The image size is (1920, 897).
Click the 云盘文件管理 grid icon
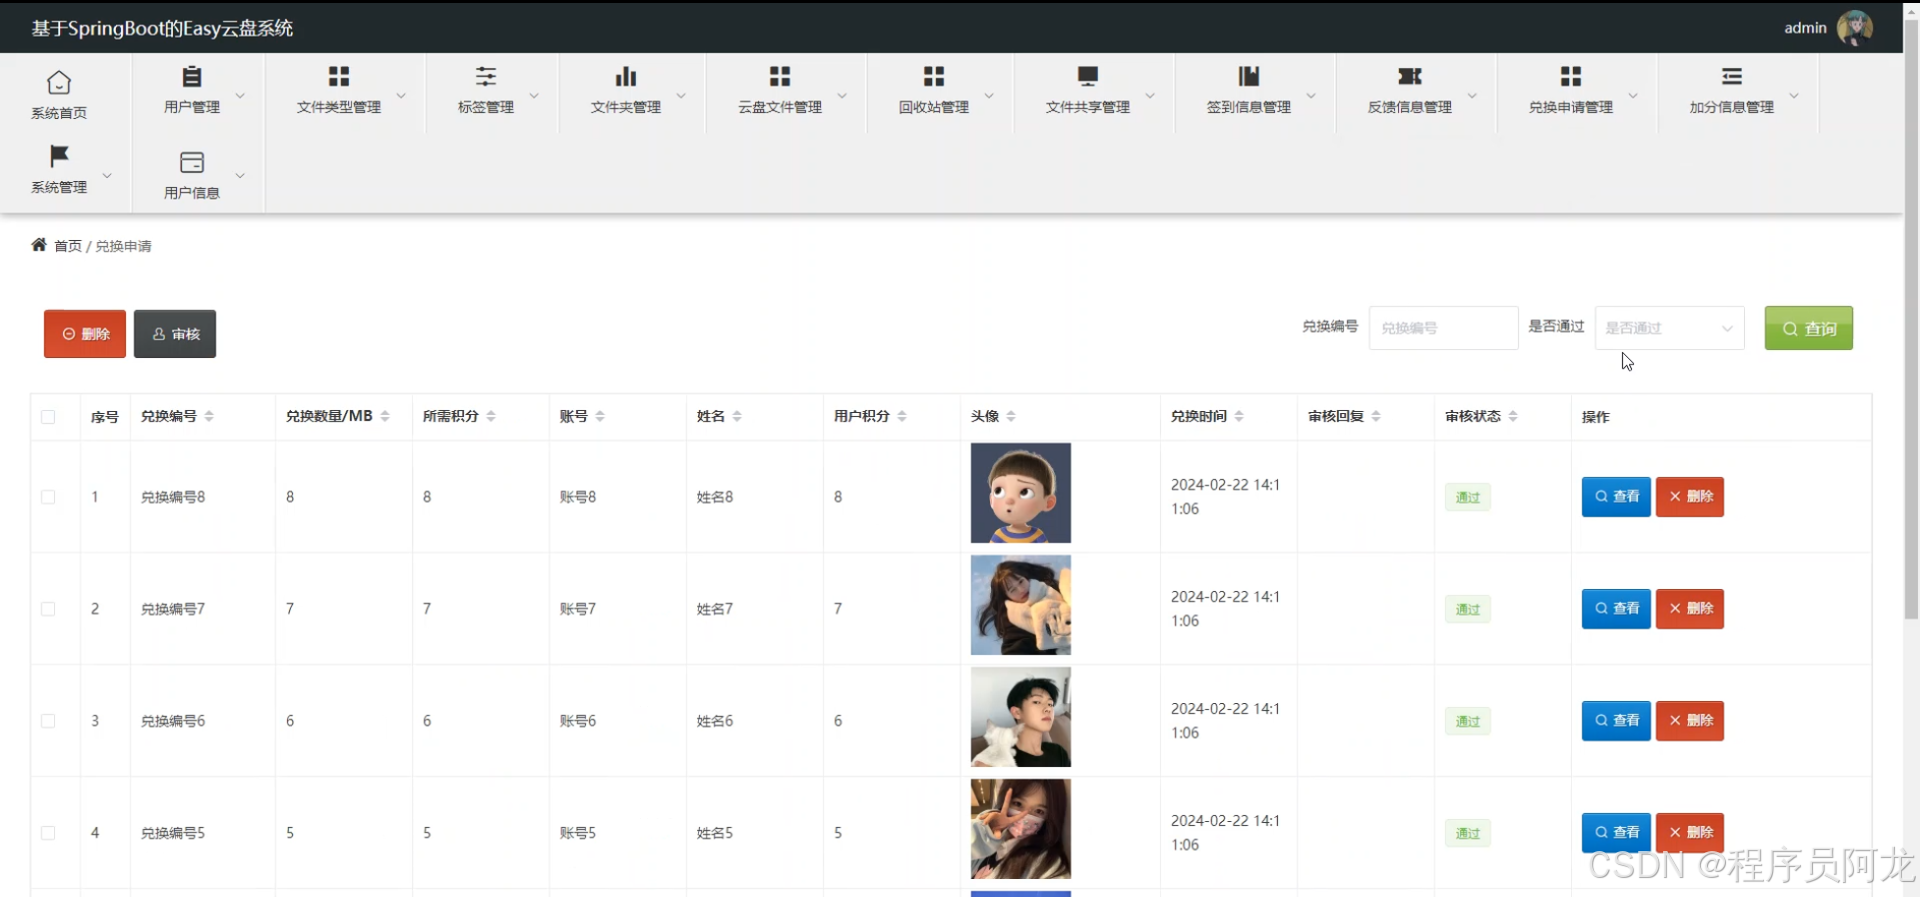(x=780, y=76)
